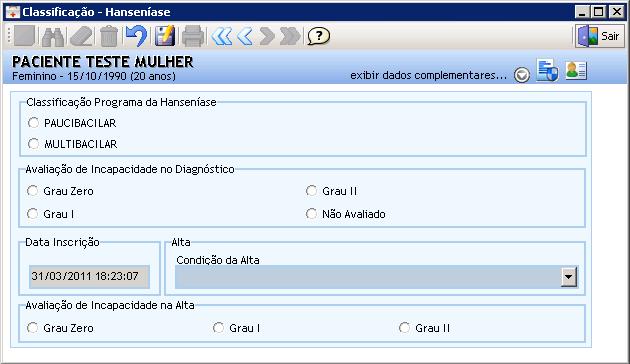Open the Condição da Alta dropdown arrow
This screenshot has width=630, height=364.
coord(569,277)
